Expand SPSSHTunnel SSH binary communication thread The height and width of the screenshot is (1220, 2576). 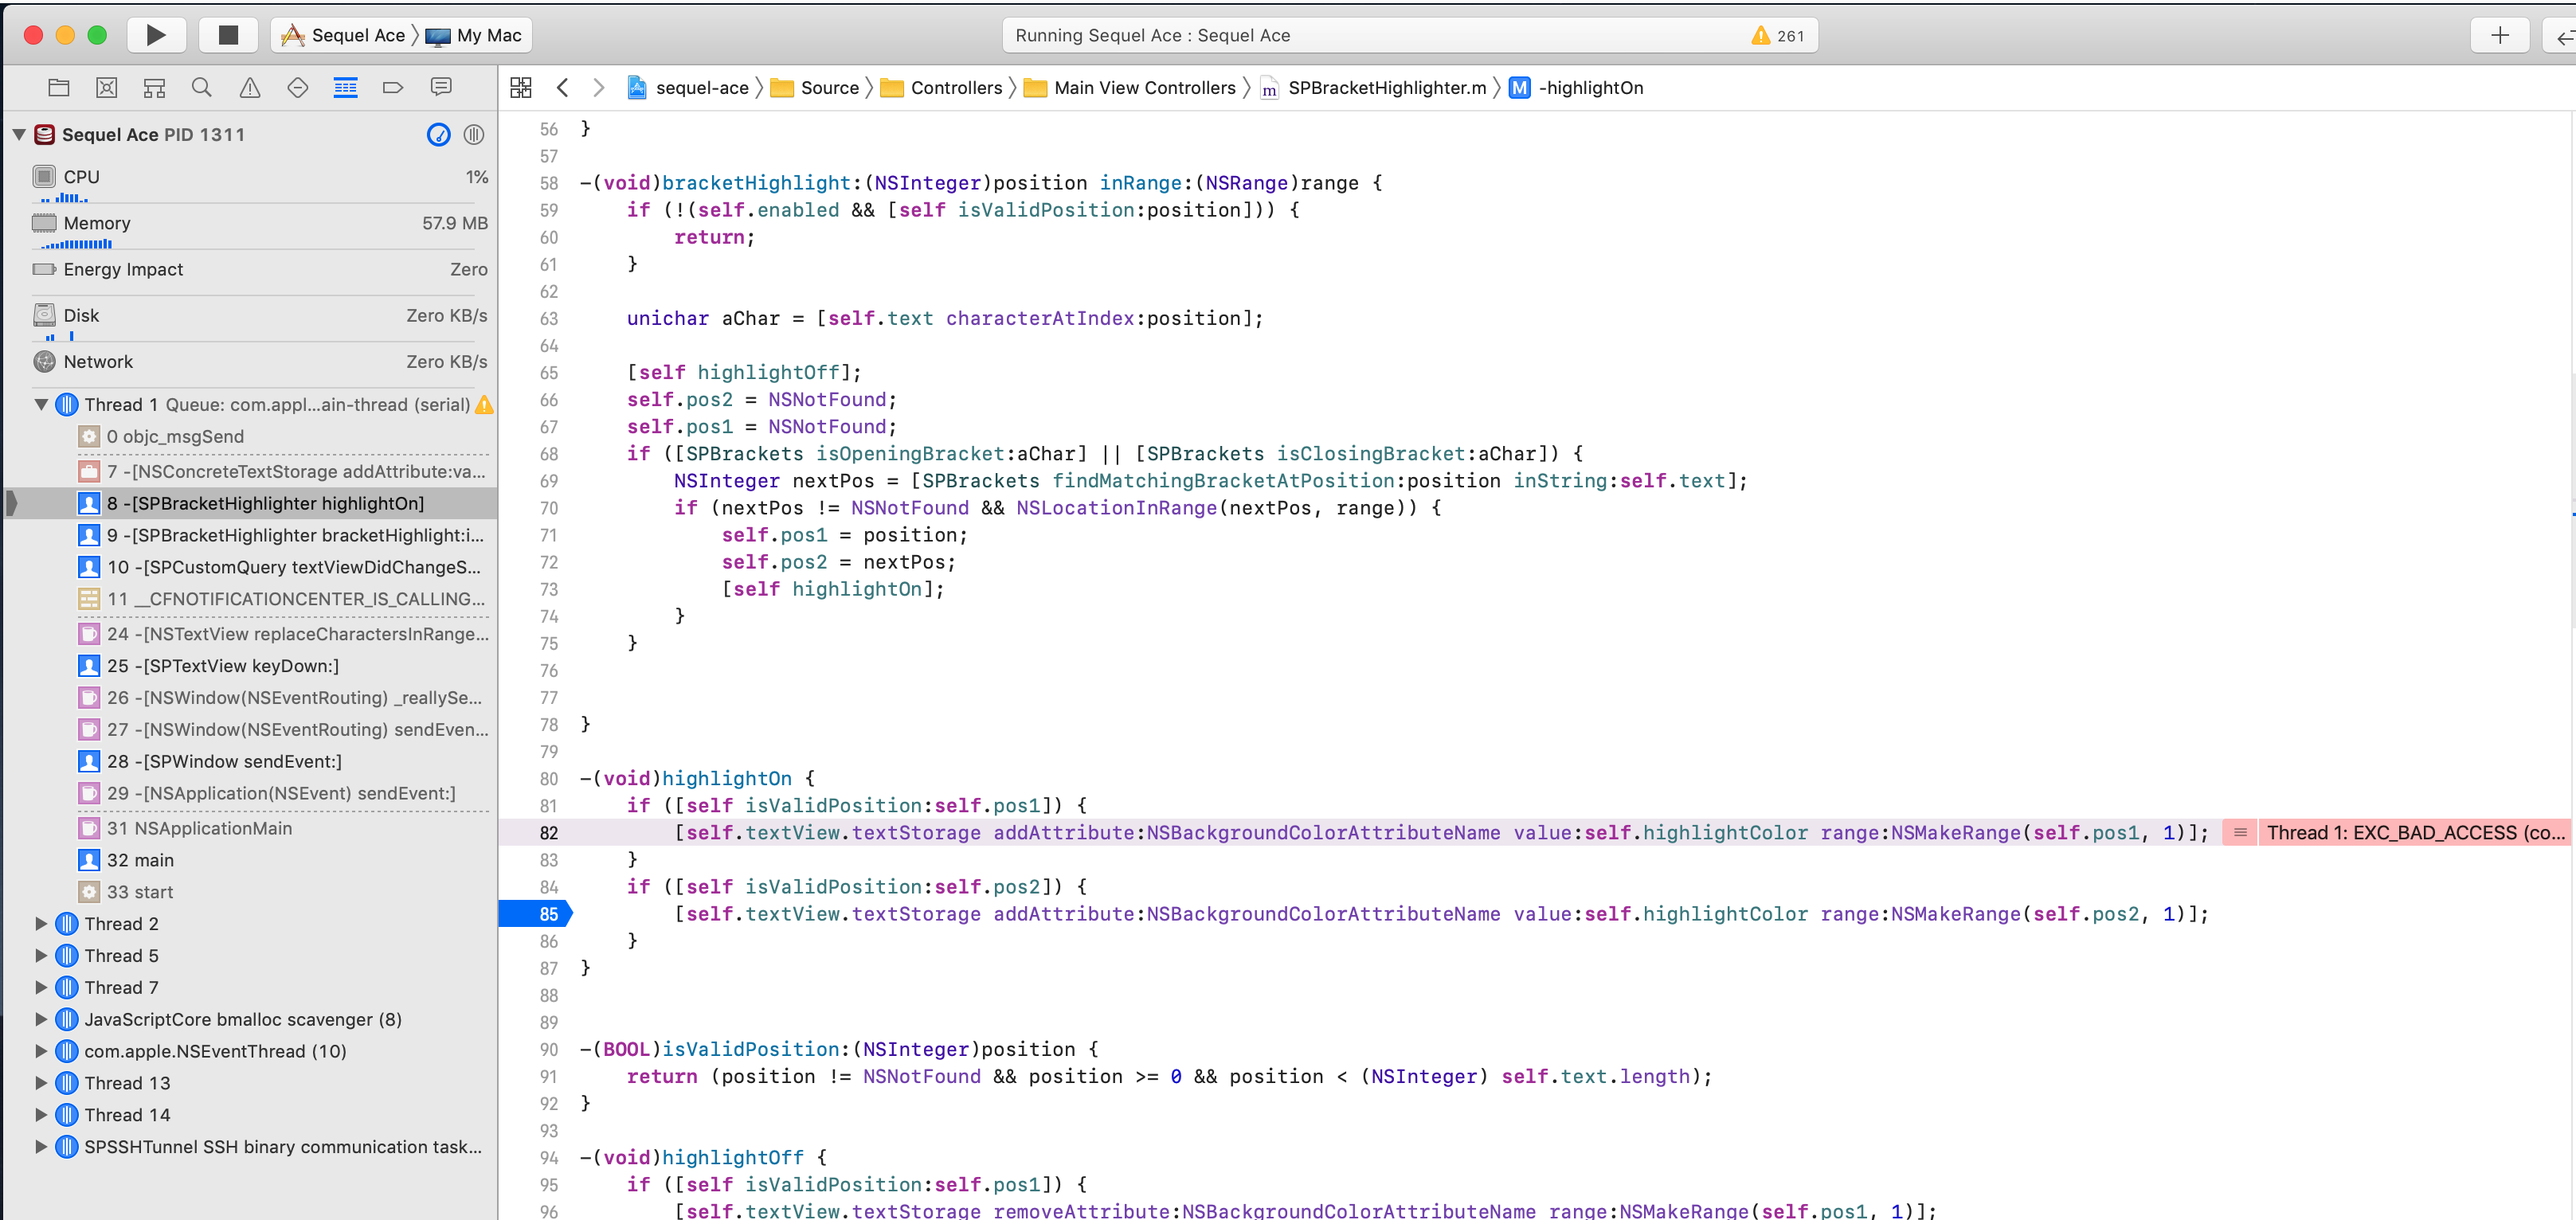tap(41, 1147)
